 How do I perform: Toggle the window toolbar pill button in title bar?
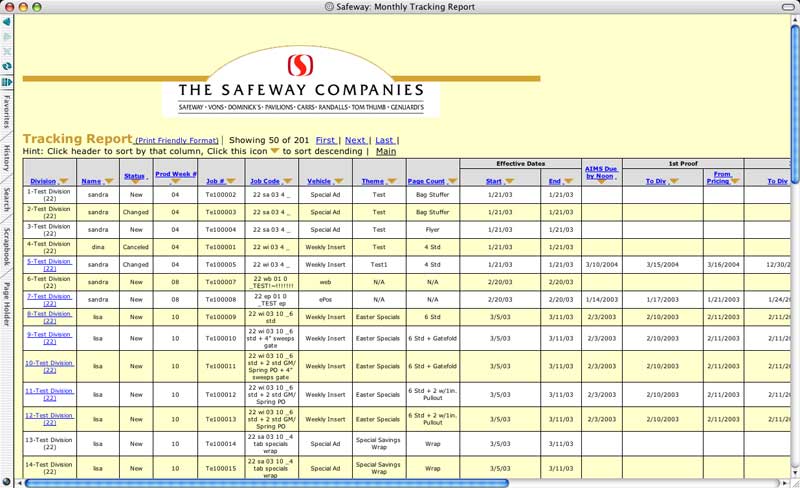(788, 7)
